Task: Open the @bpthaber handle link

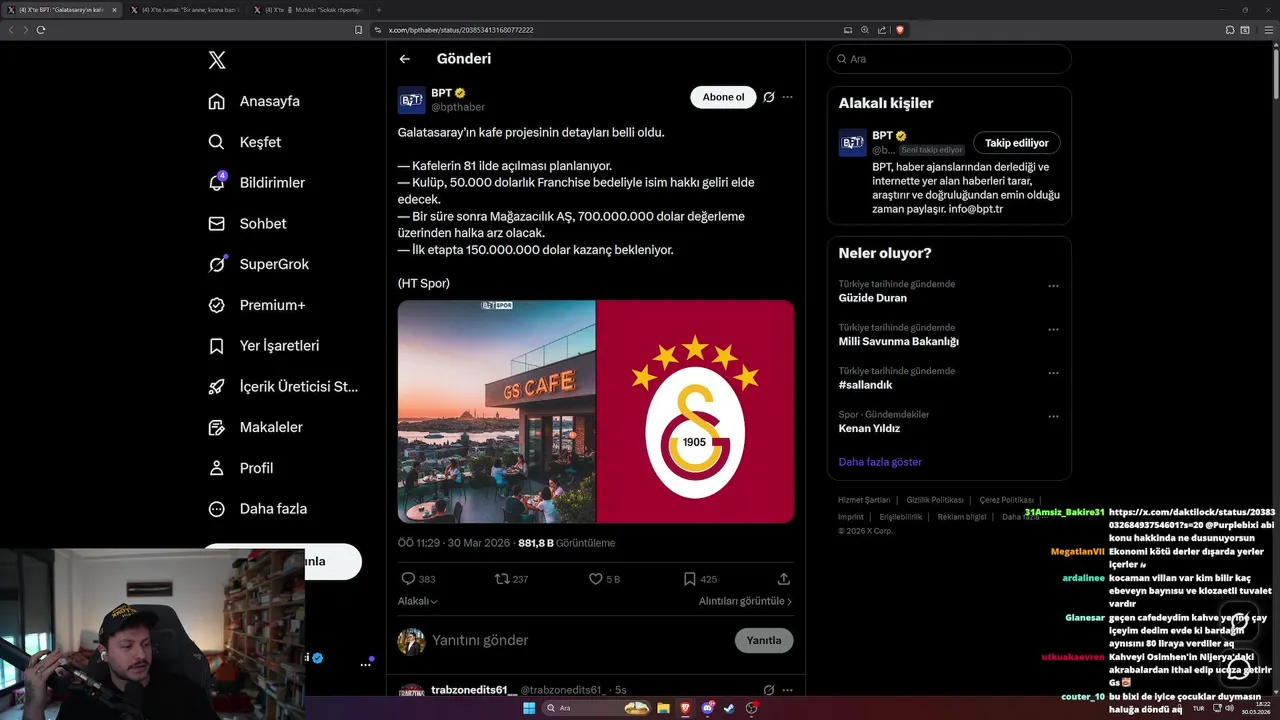Action: 458,107
